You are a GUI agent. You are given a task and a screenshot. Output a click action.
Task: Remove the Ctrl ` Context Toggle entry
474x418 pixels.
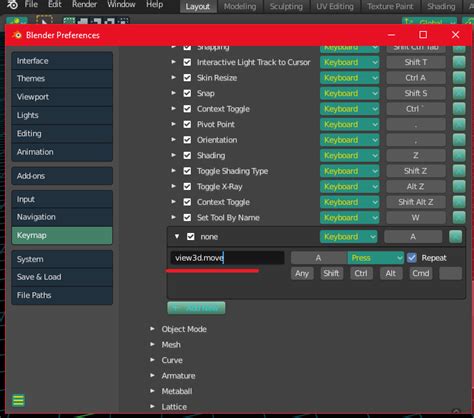(459, 109)
